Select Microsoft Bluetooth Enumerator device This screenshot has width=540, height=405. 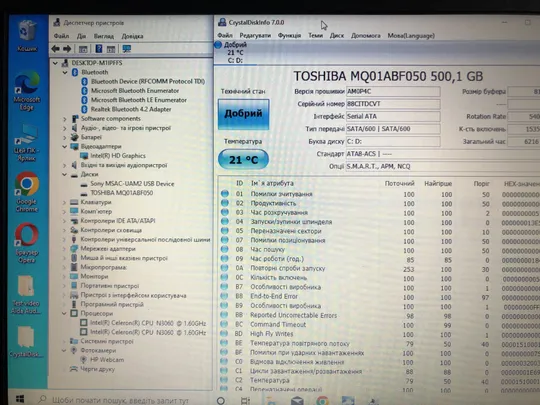(135, 91)
